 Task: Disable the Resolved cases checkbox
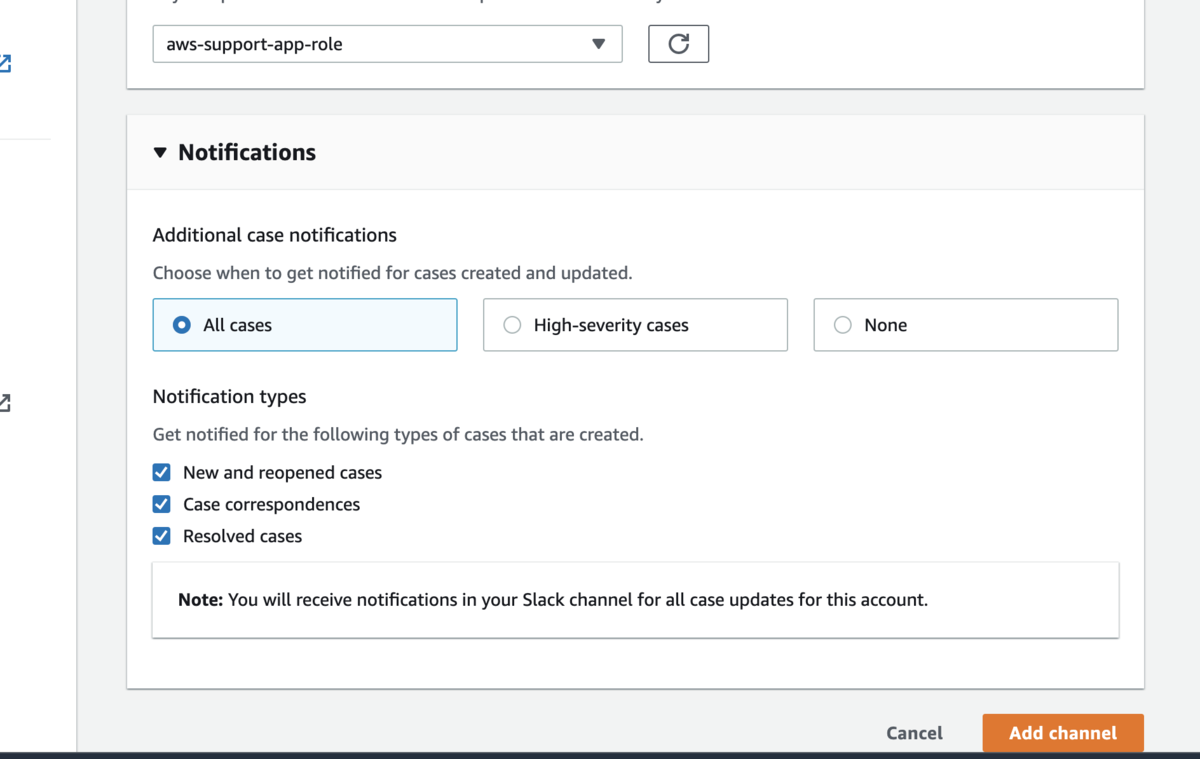coord(161,536)
